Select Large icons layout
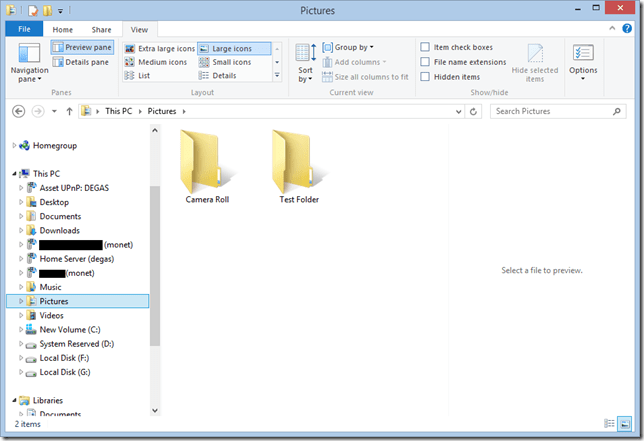The height and width of the screenshot is (441, 644). click(234, 48)
